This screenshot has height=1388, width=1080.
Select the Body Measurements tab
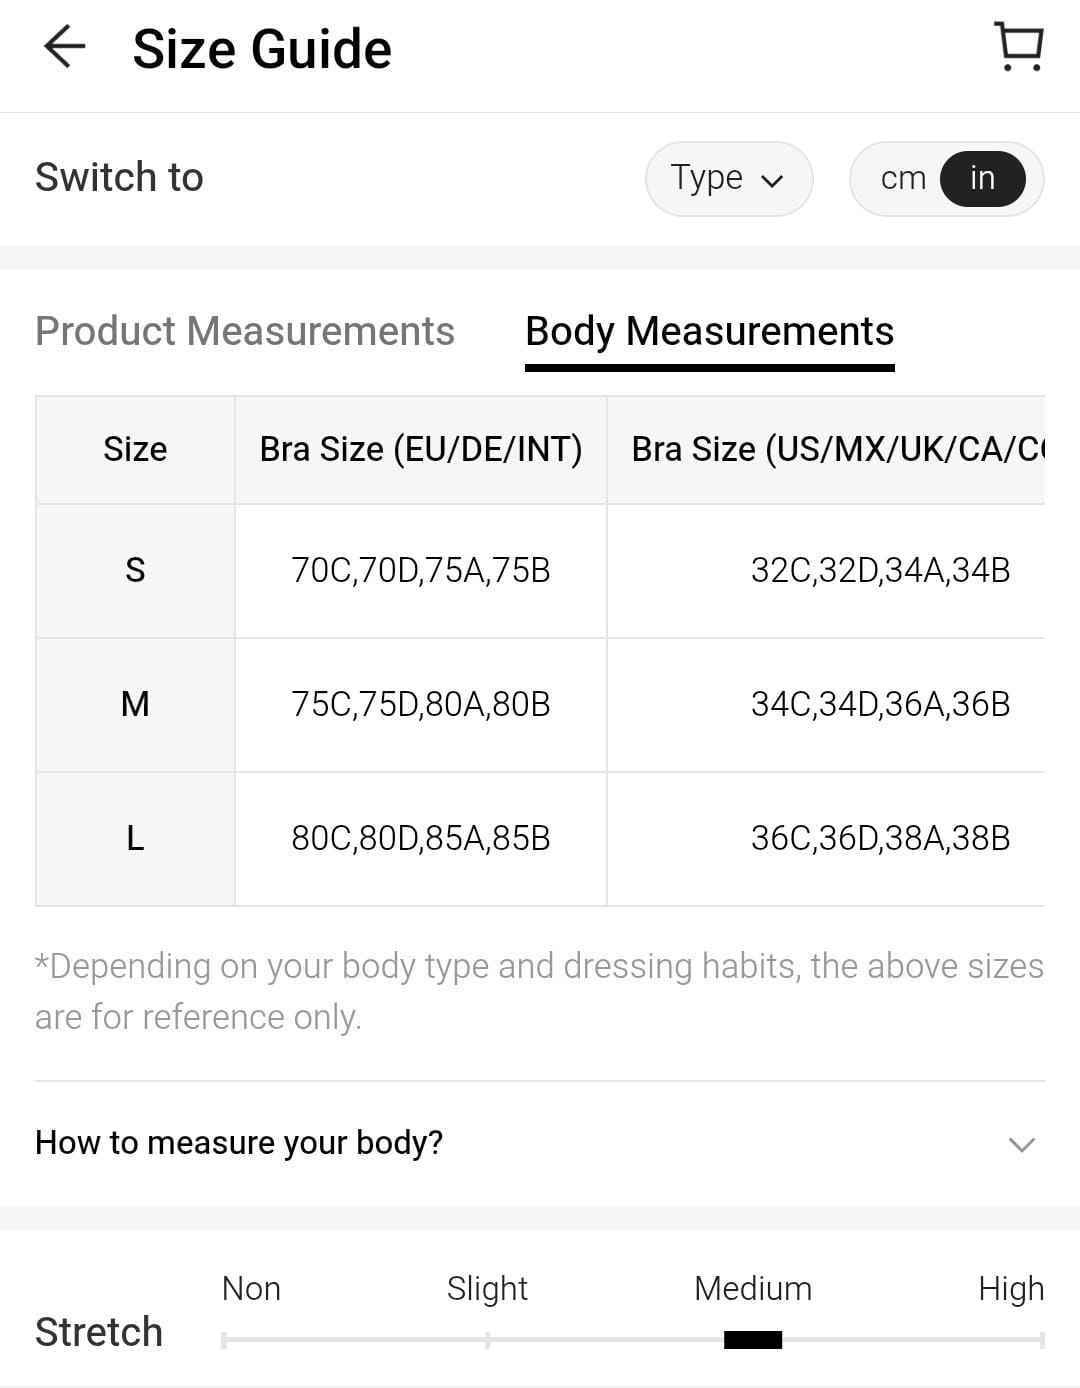[709, 331]
